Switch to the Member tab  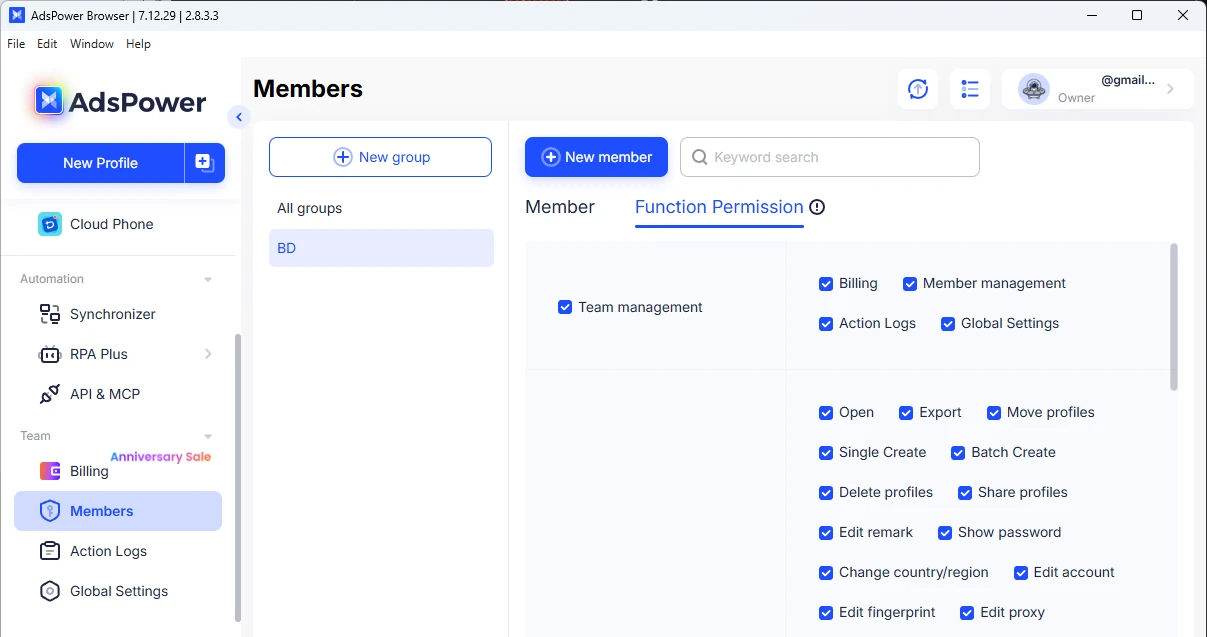pyautogui.click(x=560, y=207)
